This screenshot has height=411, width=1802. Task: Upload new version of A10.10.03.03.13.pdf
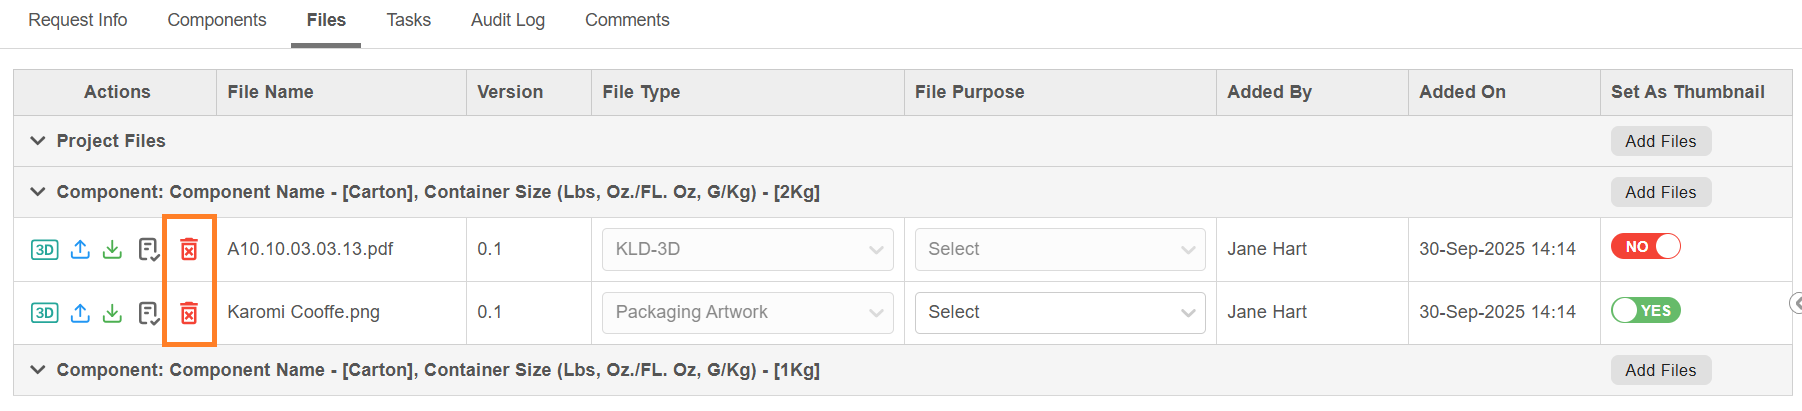(x=81, y=249)
